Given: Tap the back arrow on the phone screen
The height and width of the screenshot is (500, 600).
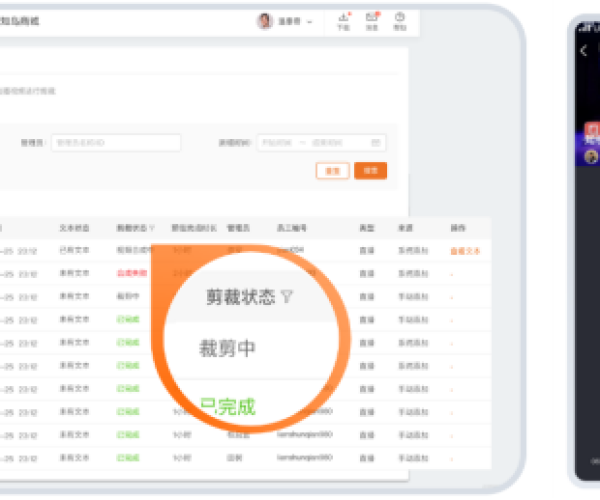Looking at the screenshot, I should [x=584, y=50].
